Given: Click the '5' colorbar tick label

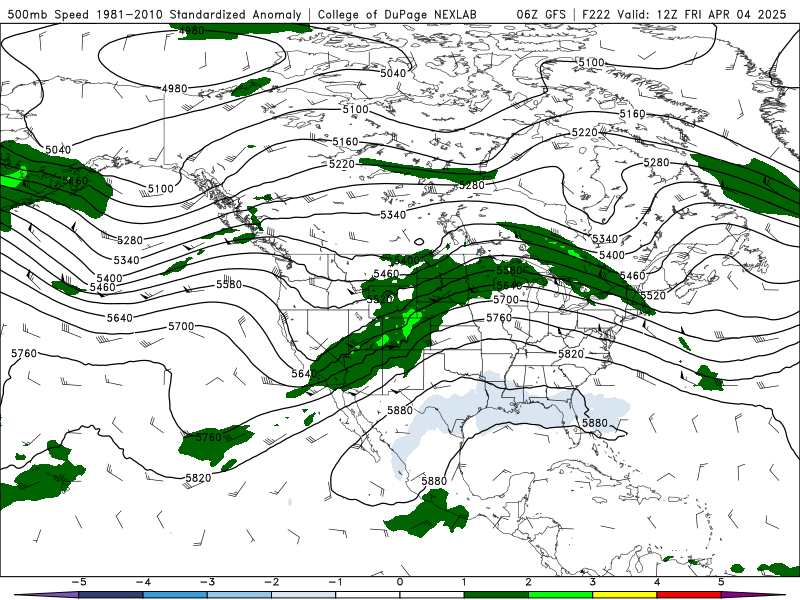Looking at the screenshot, I should pyautogui.click(x=721, y=582).
